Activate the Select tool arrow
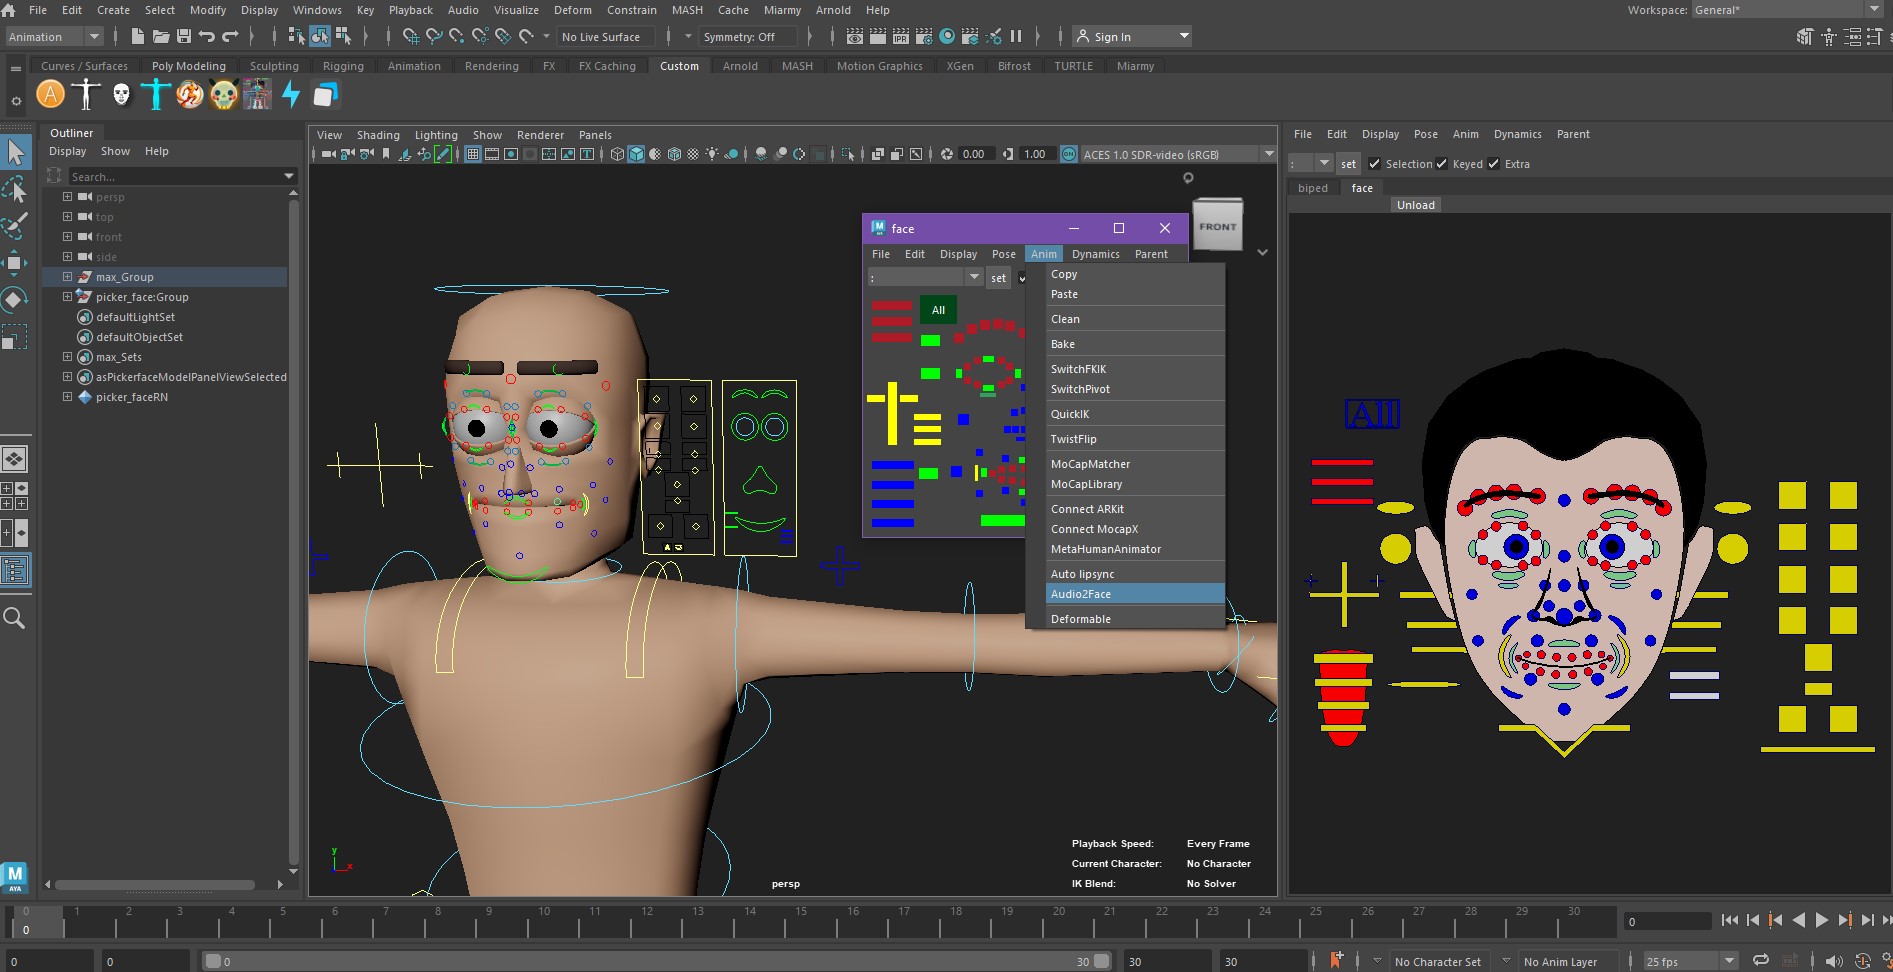1893x972 pixels. [x=15, y=152]
